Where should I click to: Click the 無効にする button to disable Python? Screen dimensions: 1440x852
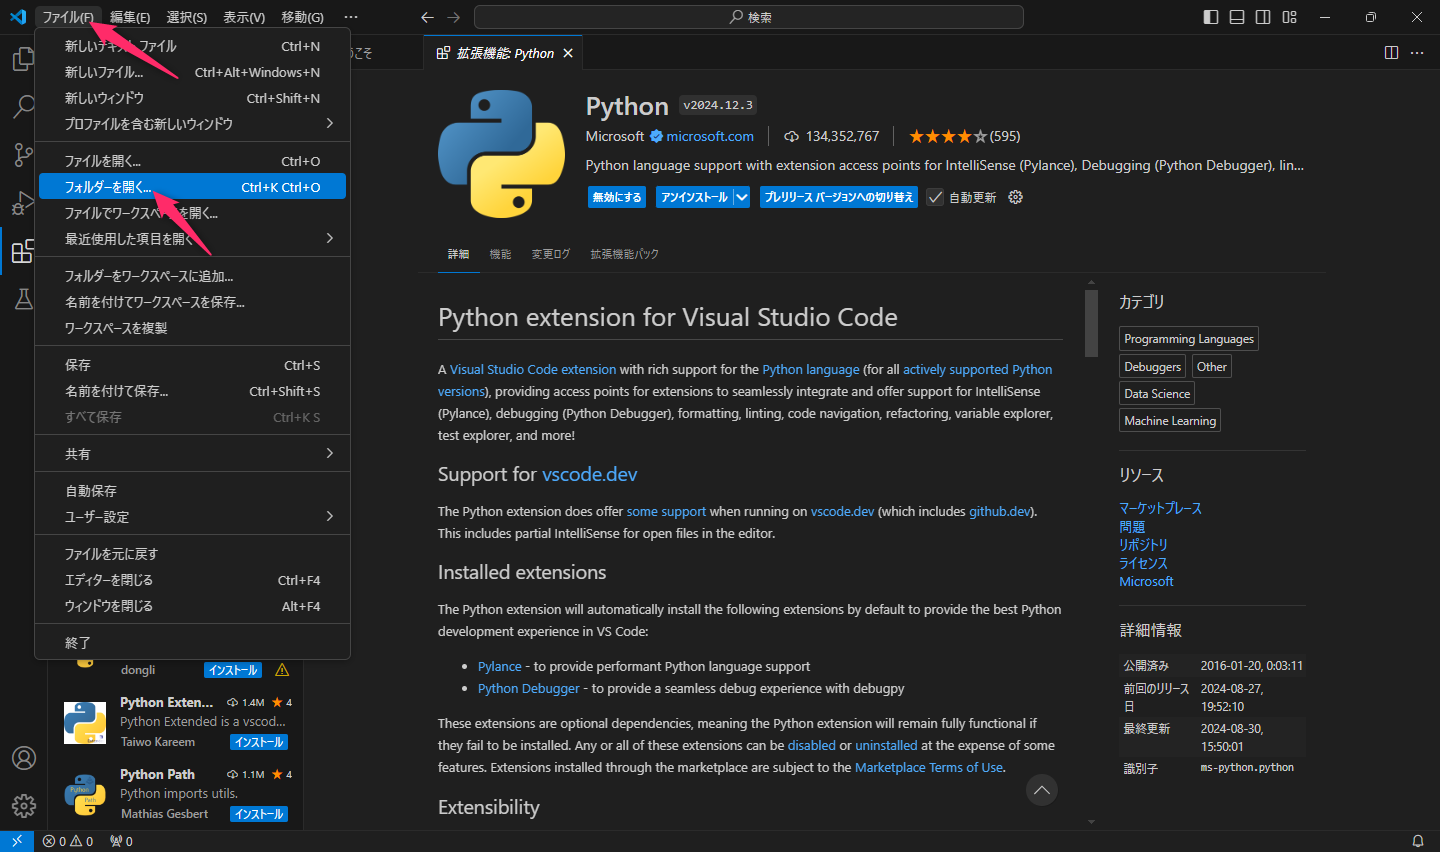coord(616,197)
